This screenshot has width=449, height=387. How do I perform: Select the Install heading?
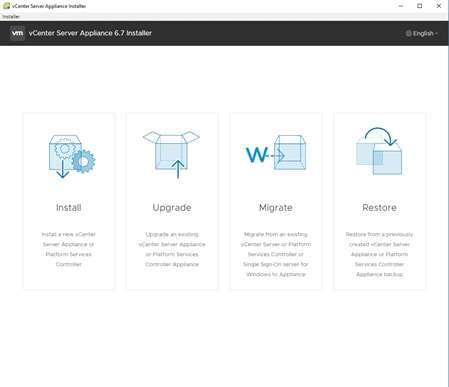69,208
